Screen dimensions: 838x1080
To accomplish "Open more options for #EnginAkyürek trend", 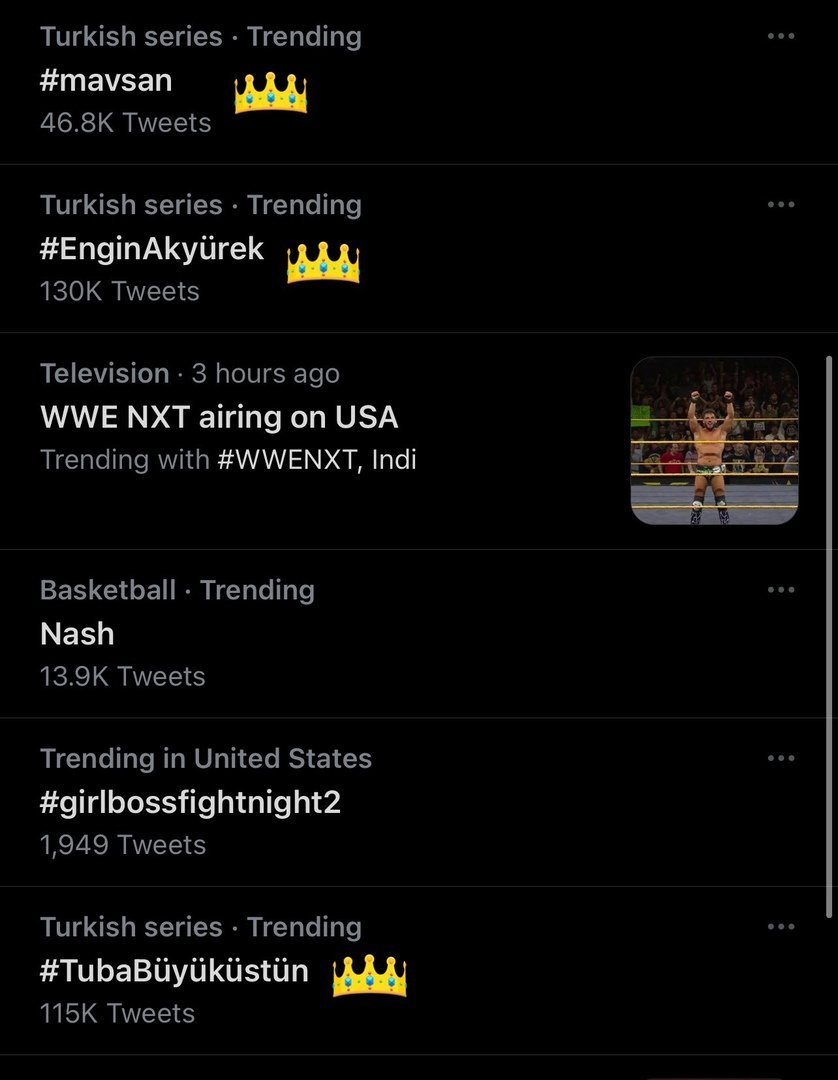I will tap(780, 205).
